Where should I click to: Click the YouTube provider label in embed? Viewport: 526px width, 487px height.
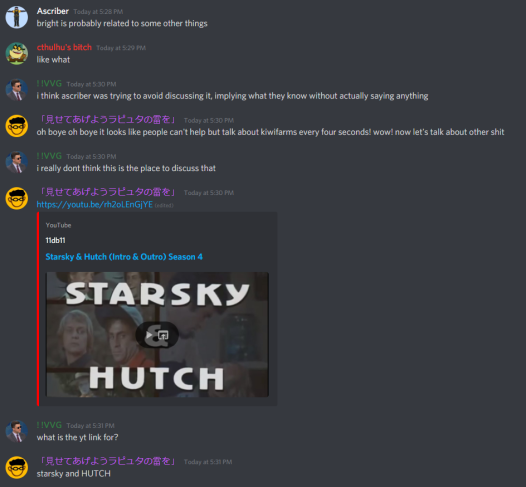pyautogui.click(x=58, y=225)
